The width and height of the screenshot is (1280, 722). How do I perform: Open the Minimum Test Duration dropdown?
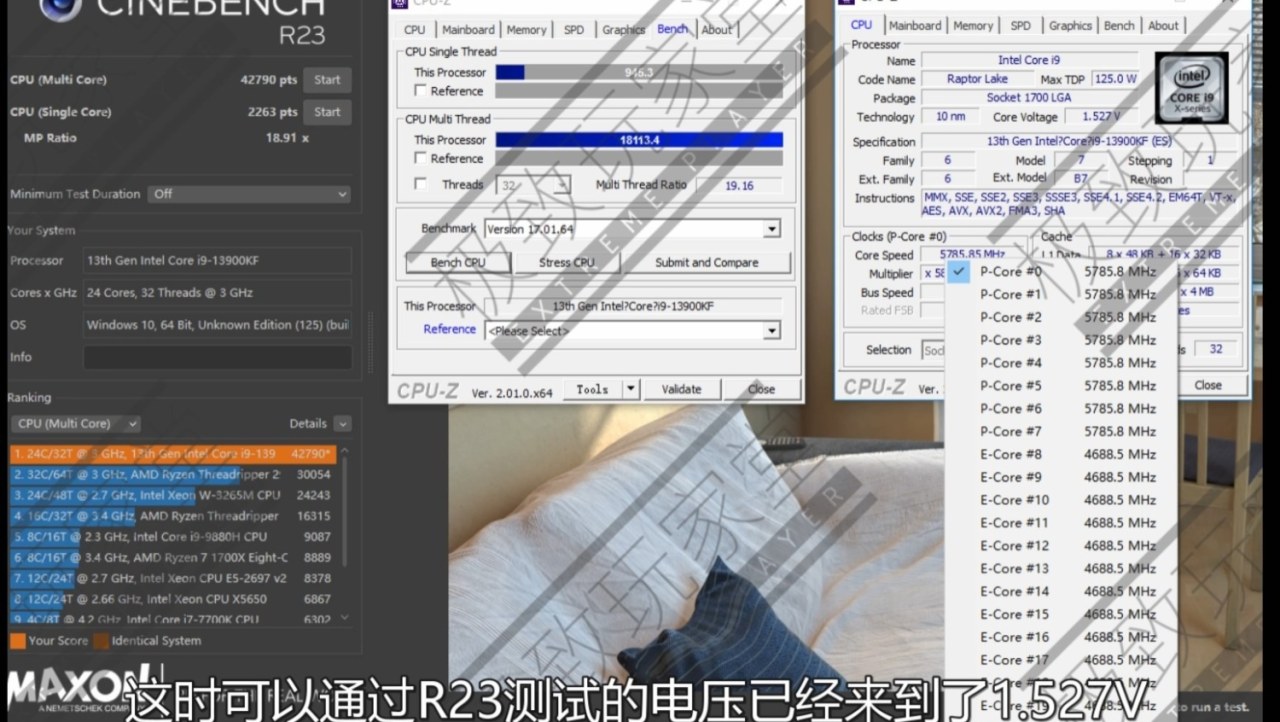[x=249, y=194]
